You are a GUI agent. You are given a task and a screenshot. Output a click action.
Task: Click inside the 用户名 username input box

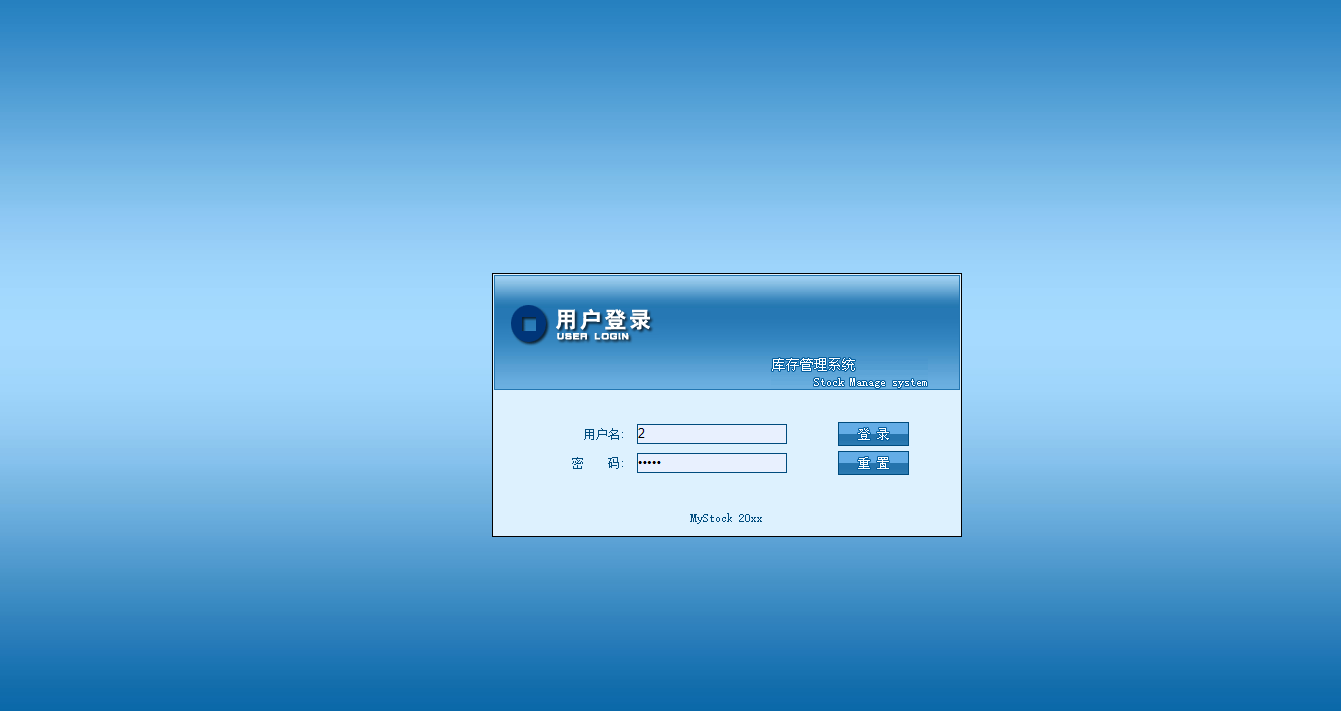[711, 433]
